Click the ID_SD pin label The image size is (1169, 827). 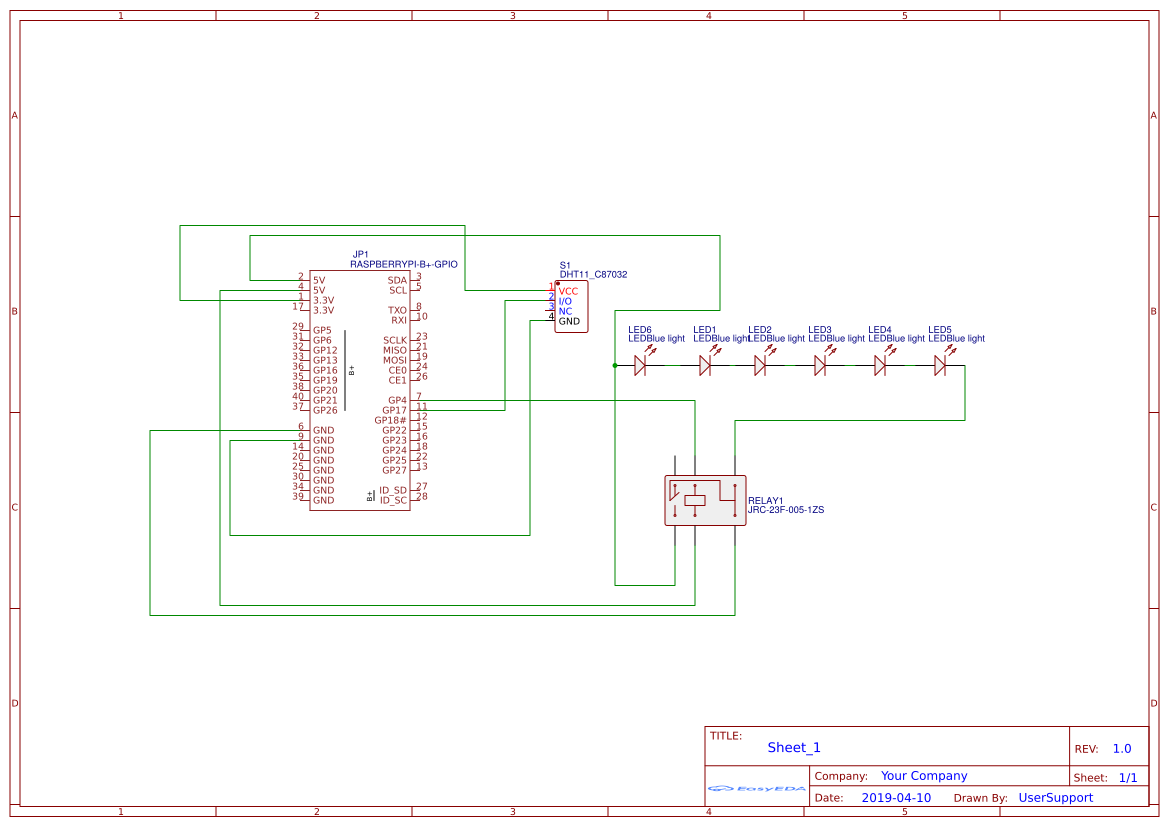click(x=393, y=491)
